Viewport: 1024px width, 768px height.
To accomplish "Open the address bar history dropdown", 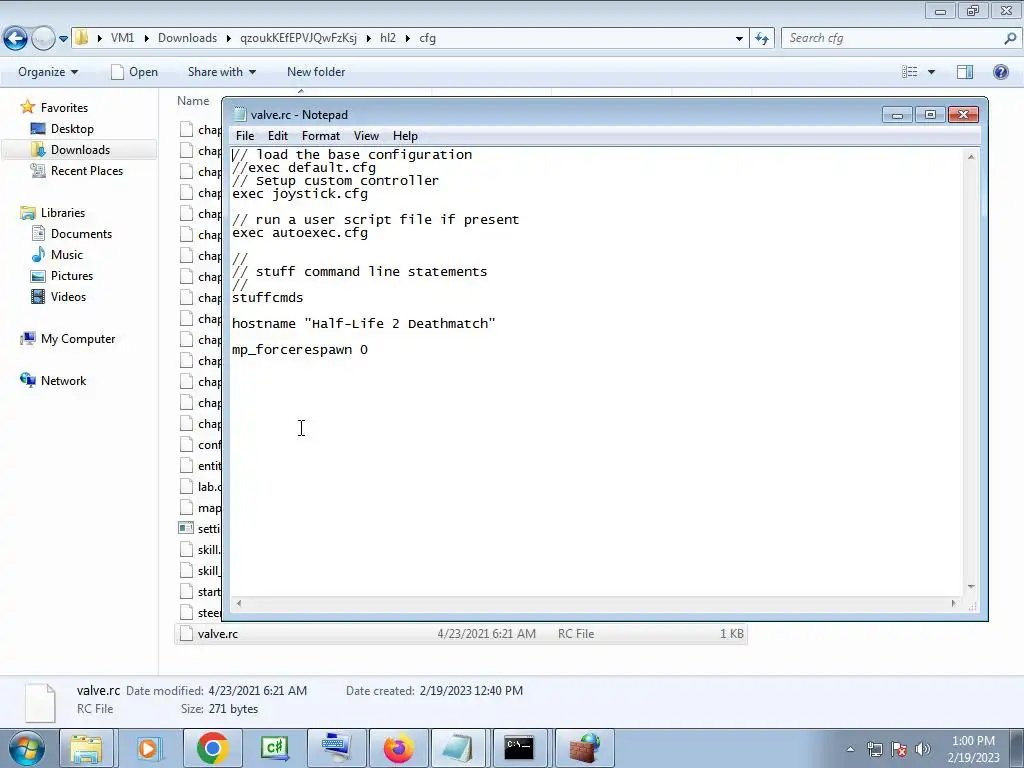I will coord(739,39).
